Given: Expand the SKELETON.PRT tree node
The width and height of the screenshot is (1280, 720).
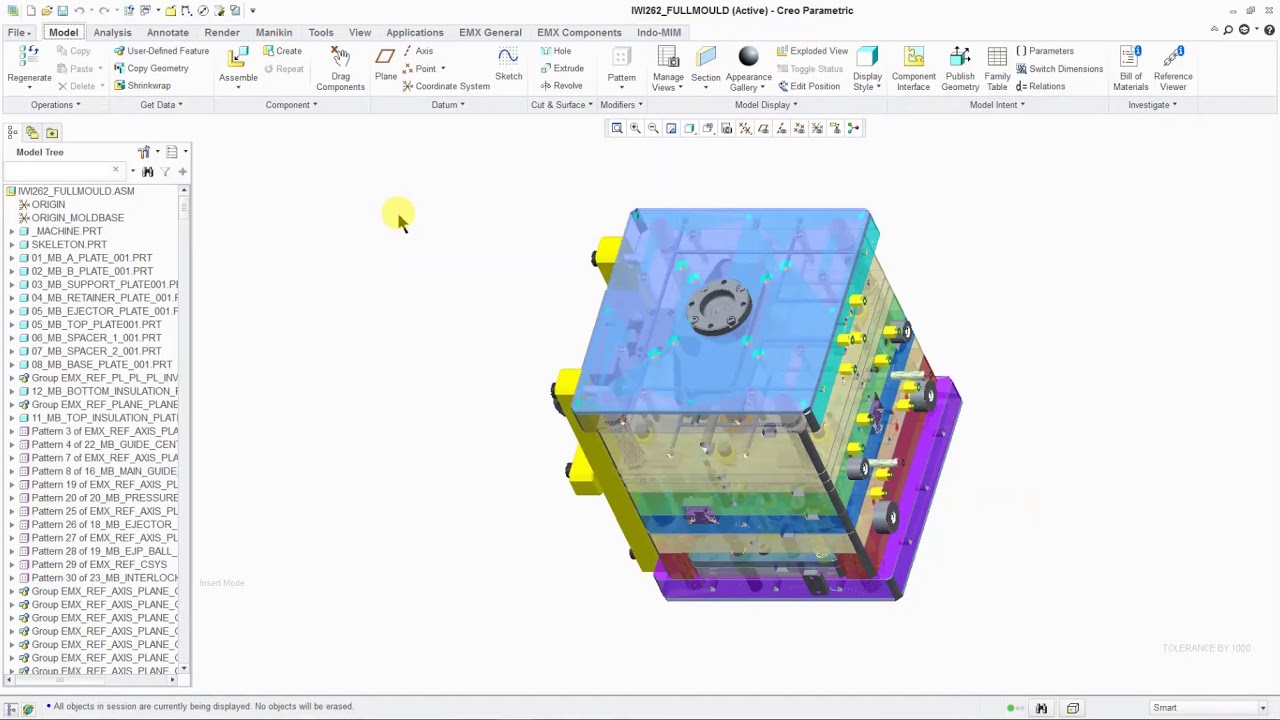Looking at the screenshot, I should pos(11,244).
